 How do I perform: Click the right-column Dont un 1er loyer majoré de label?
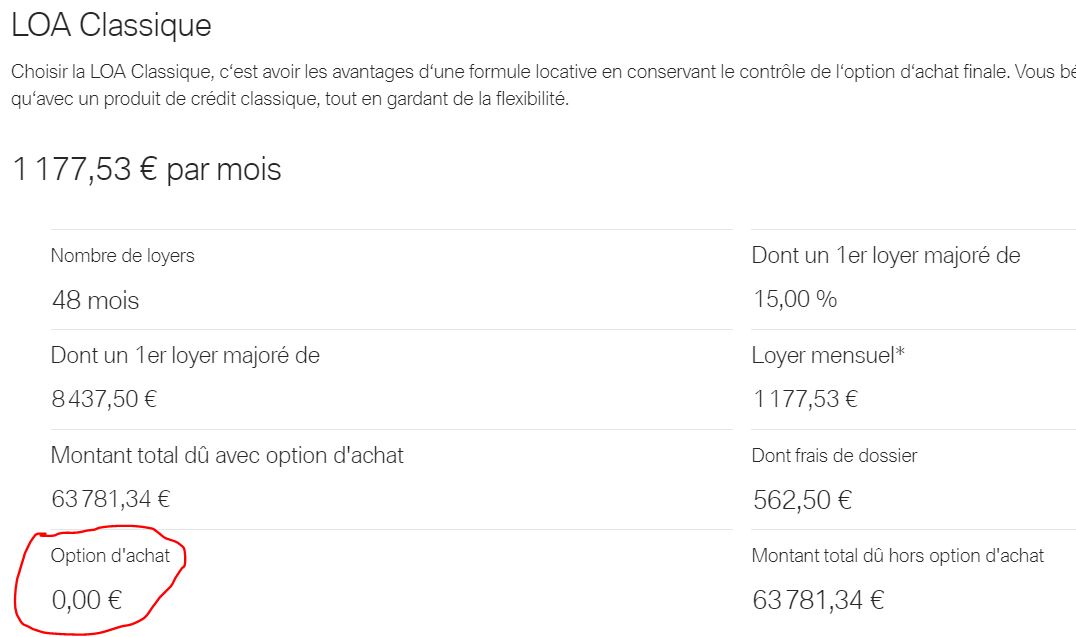(x=886, y=255)
